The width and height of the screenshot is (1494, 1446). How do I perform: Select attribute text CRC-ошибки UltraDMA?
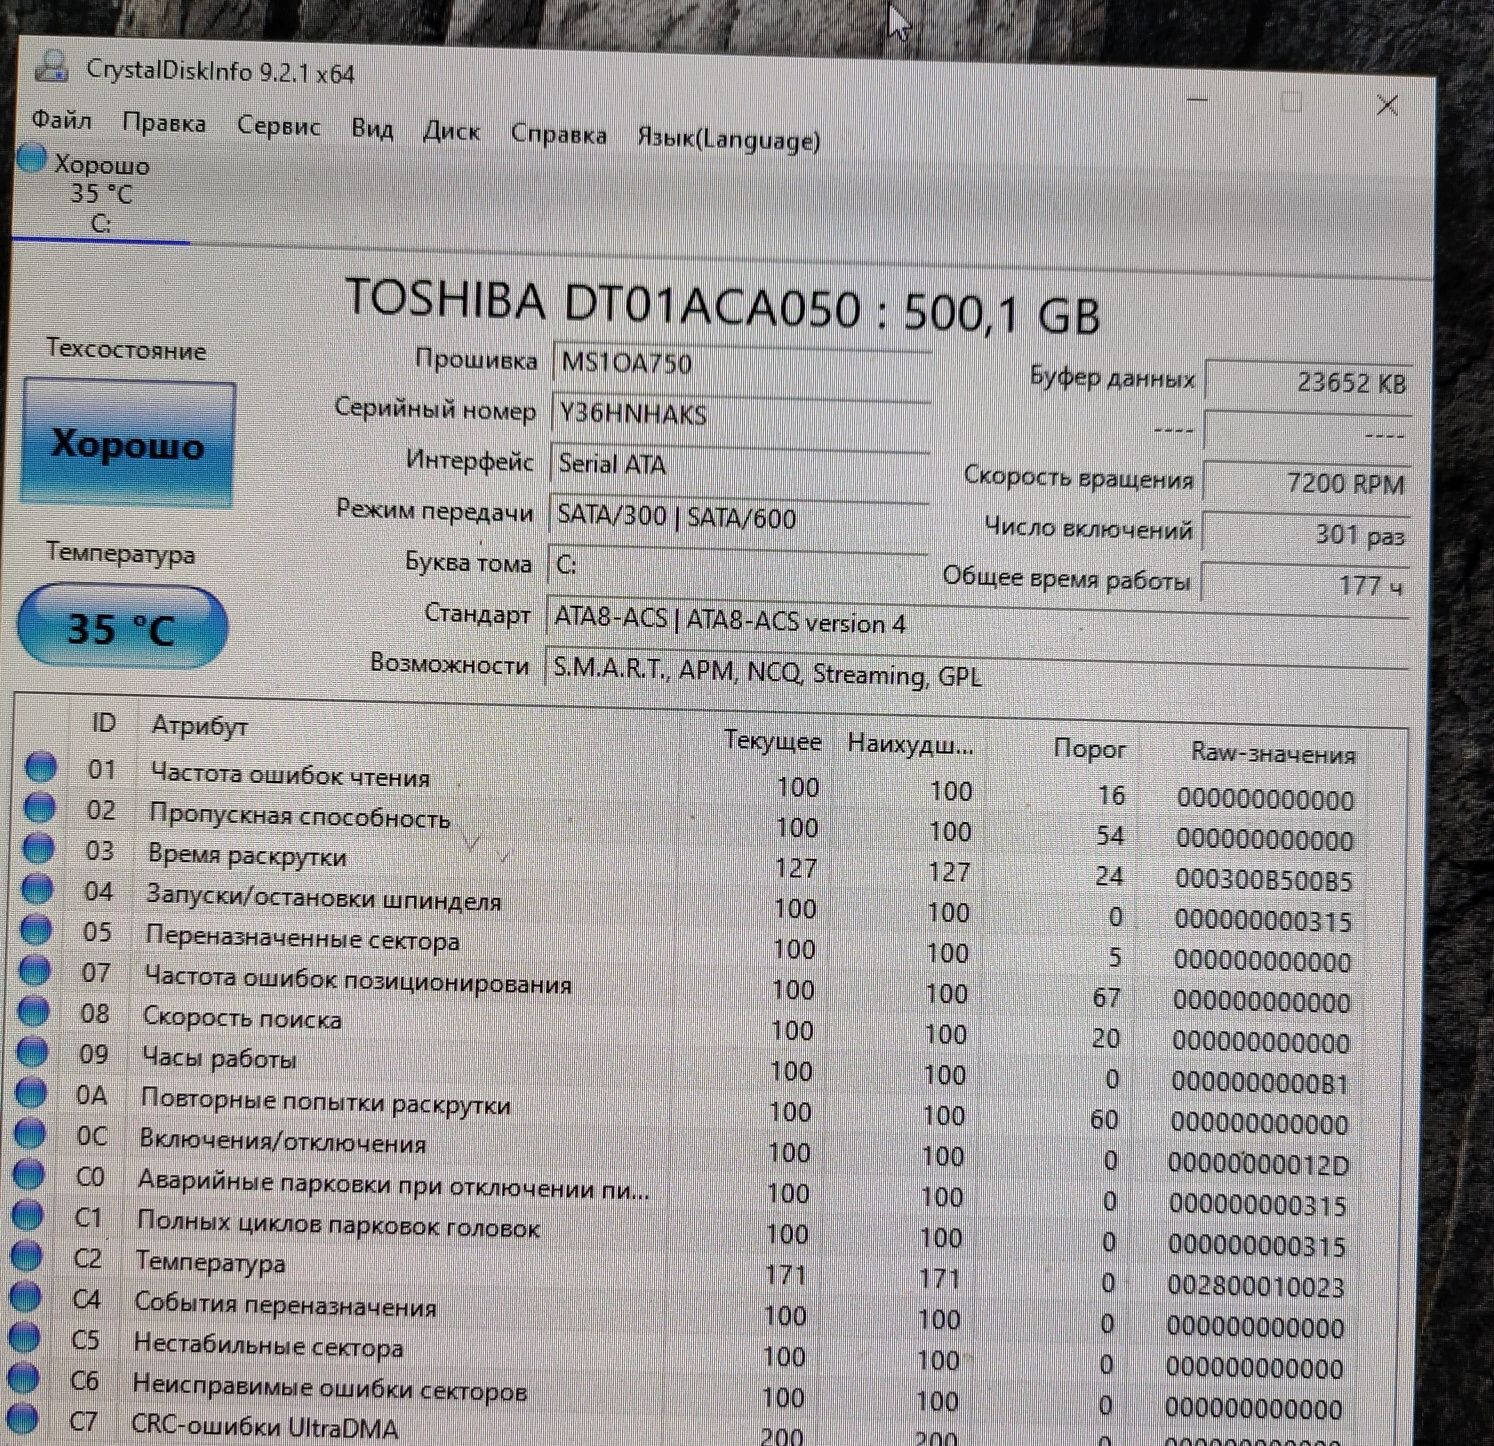(265, 1426)
